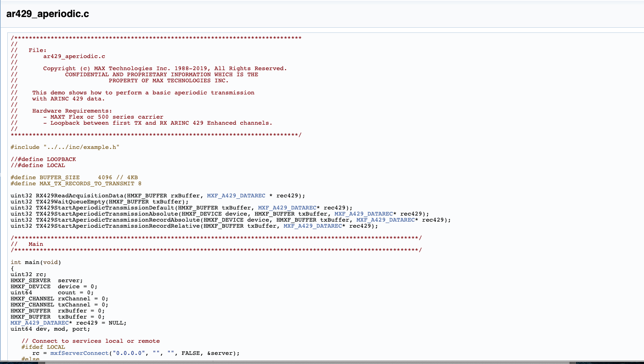Click the //#define LOCAL comment line

pyautogui.click(x=38, y=165)
